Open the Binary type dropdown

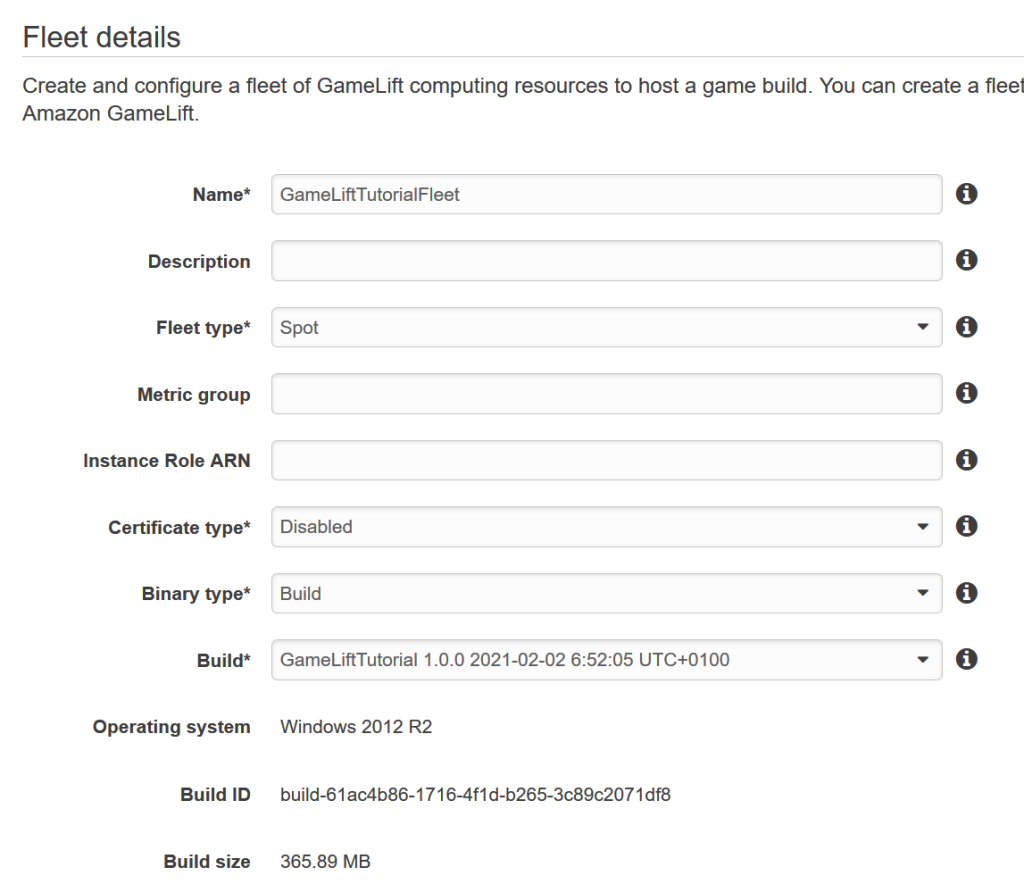(x=606, y=594)
